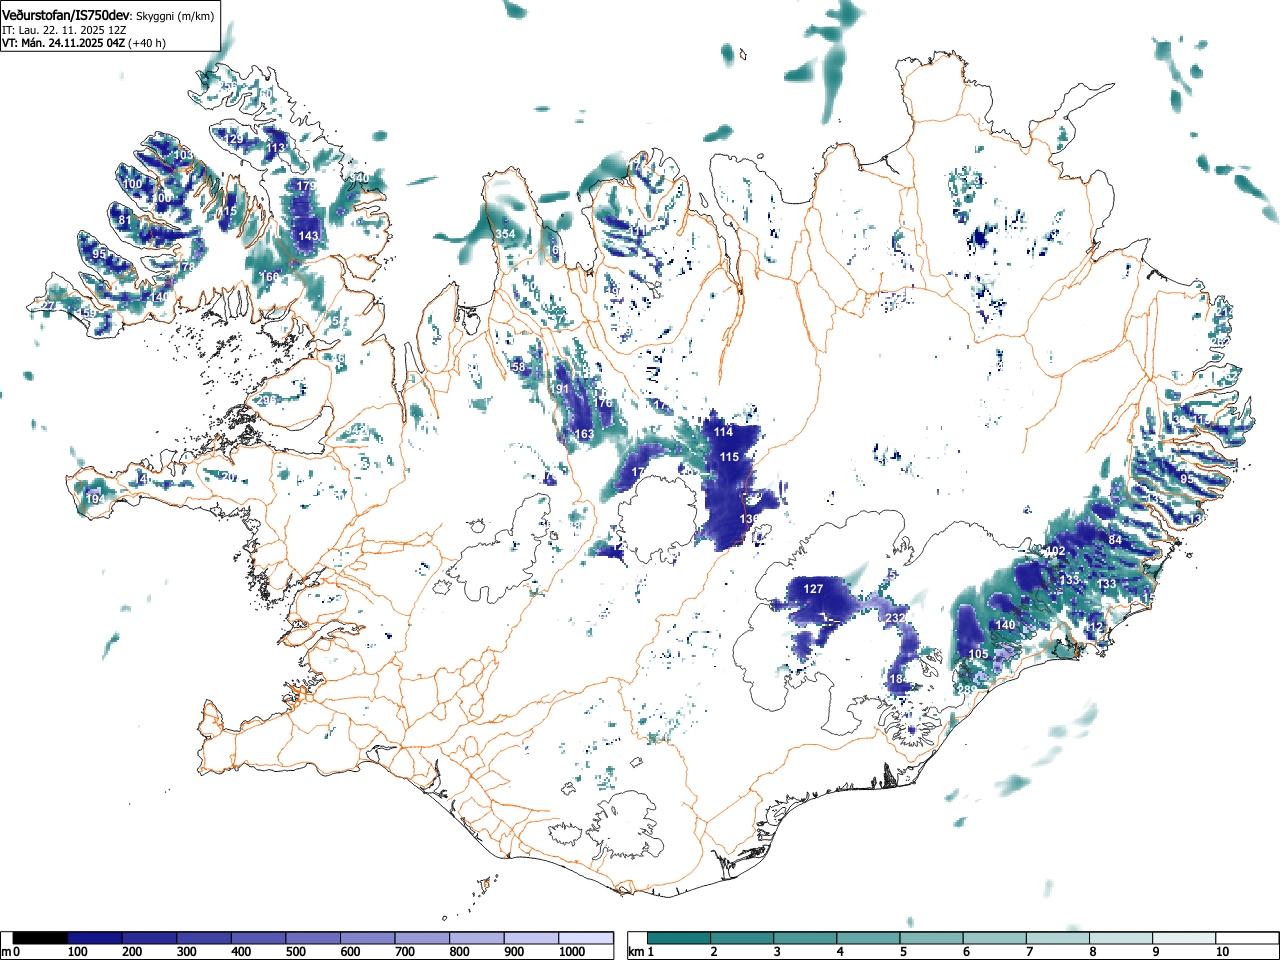The height and width of the screenshot is (960, 1280).
Task: Select the legend swatch between 500 and 600 m
Action: tap(314, 938)
